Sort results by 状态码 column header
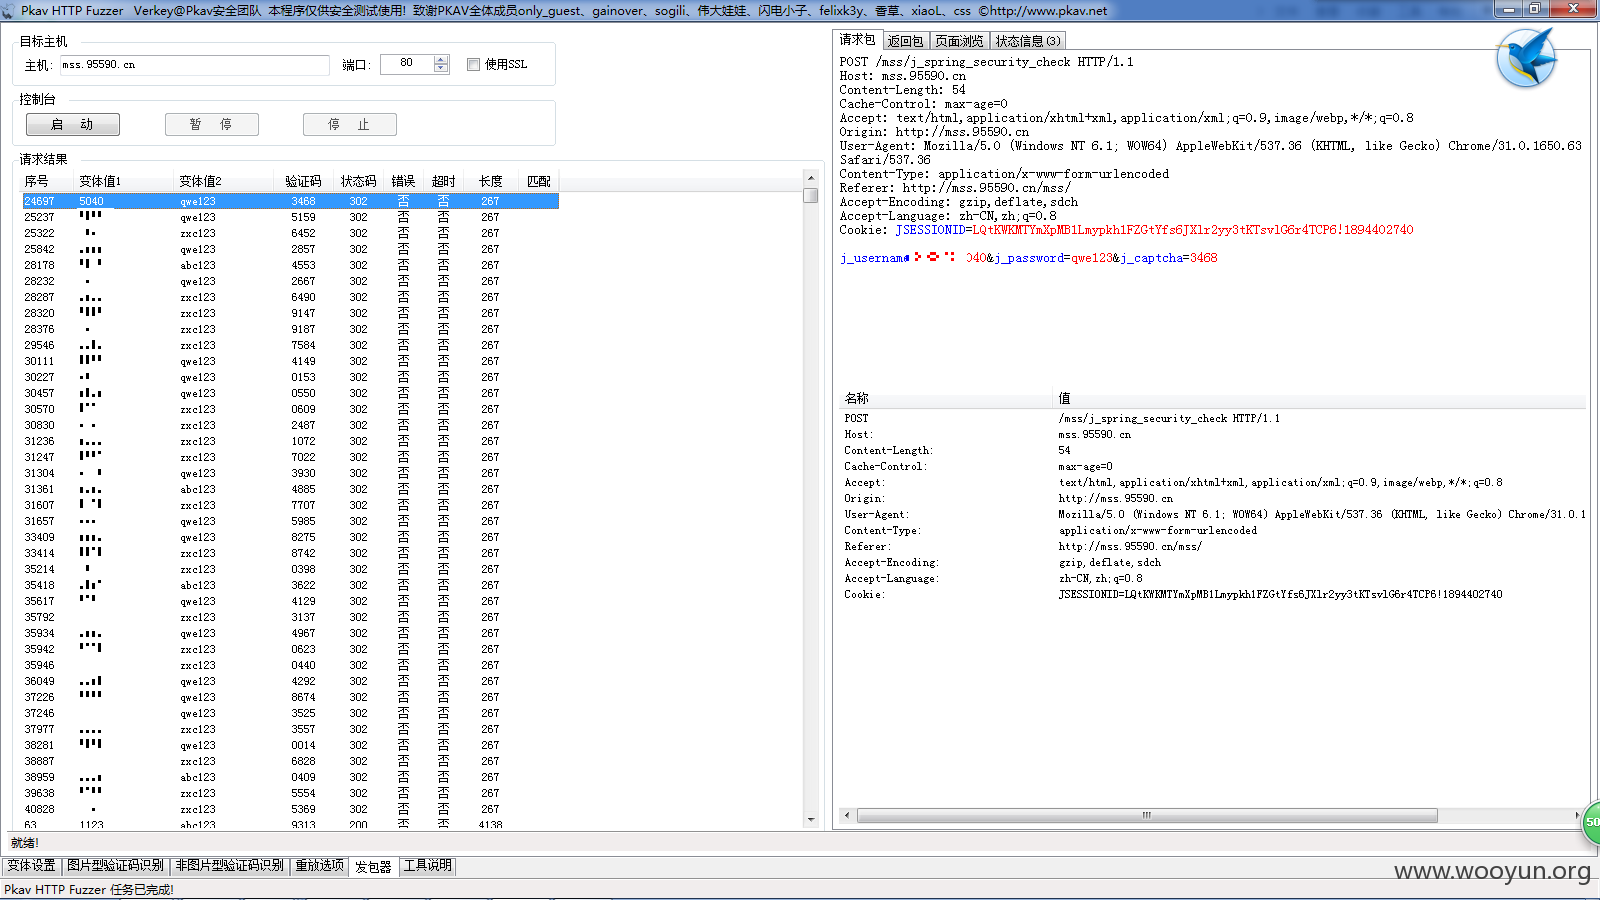 359,181
